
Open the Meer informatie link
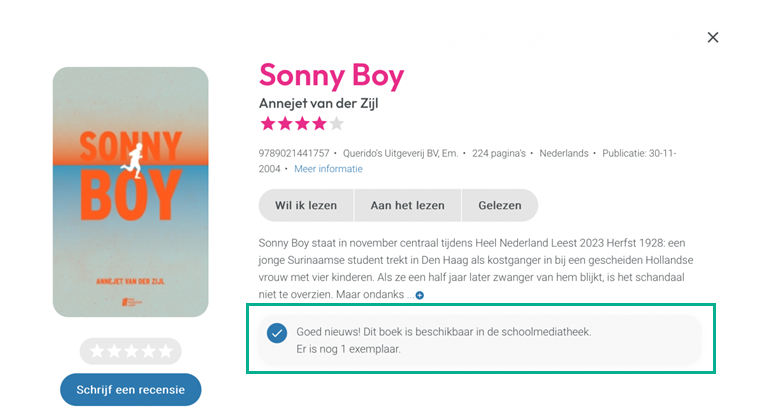[x=328, y=169]
